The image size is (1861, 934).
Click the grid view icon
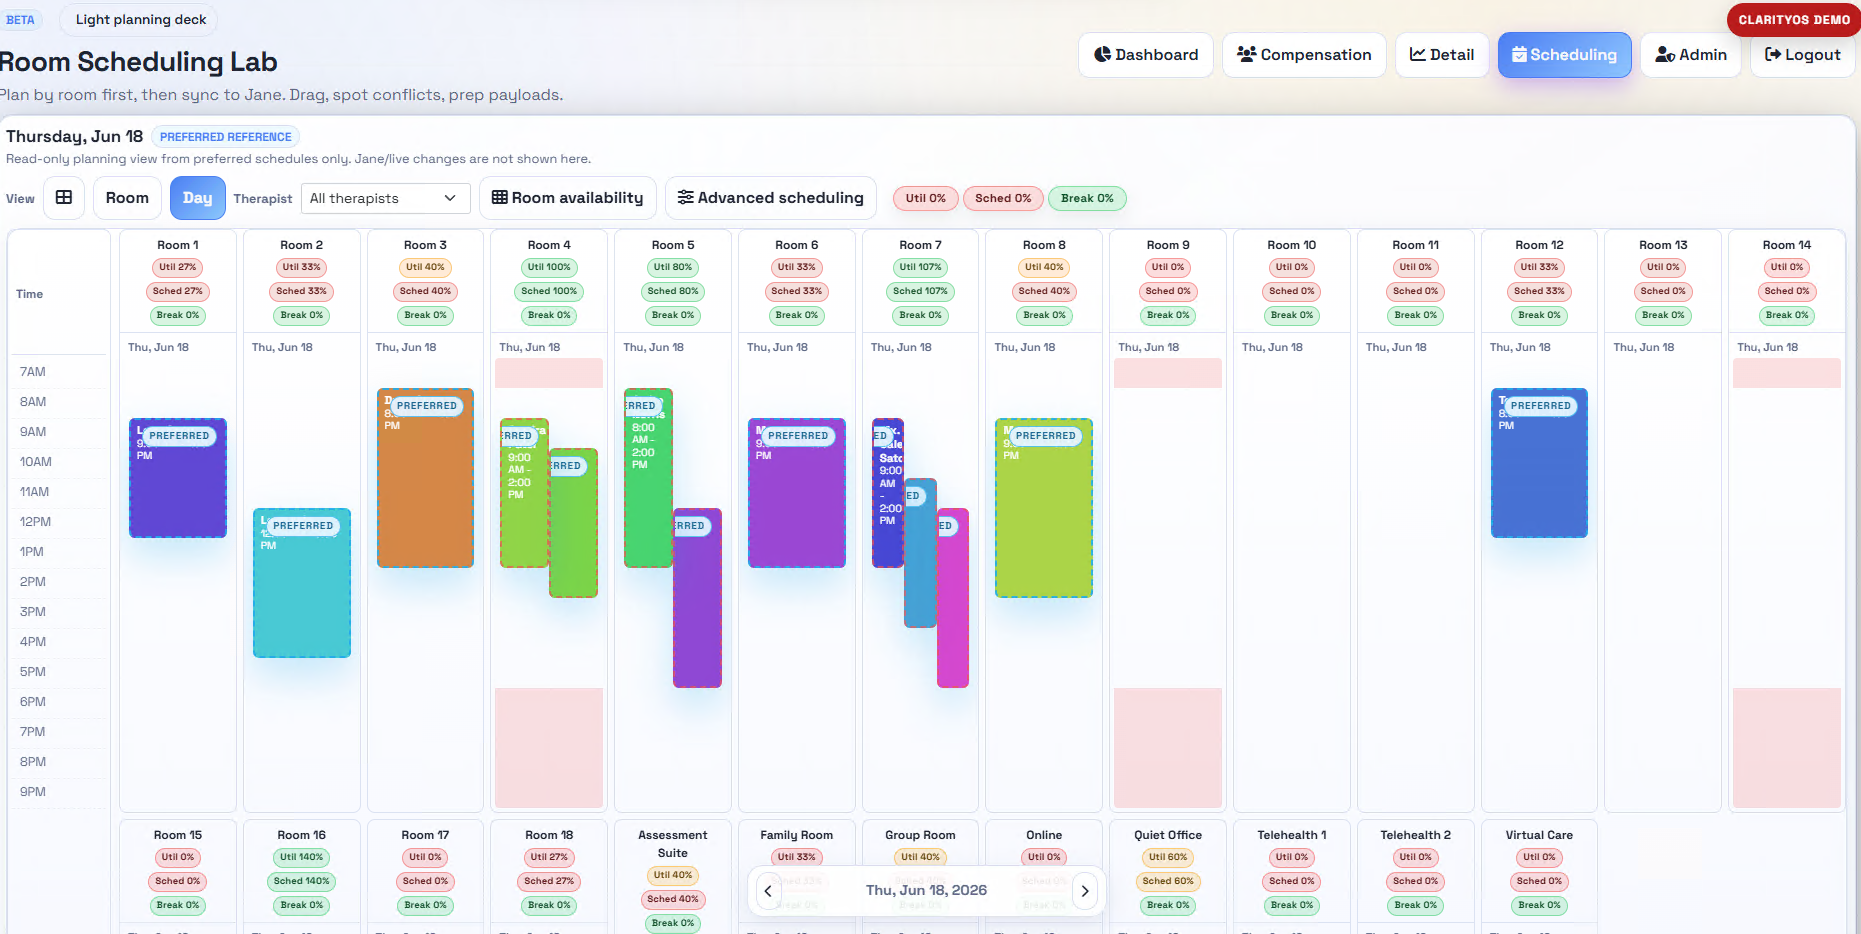pyautogui.click(x=64, y=198)
